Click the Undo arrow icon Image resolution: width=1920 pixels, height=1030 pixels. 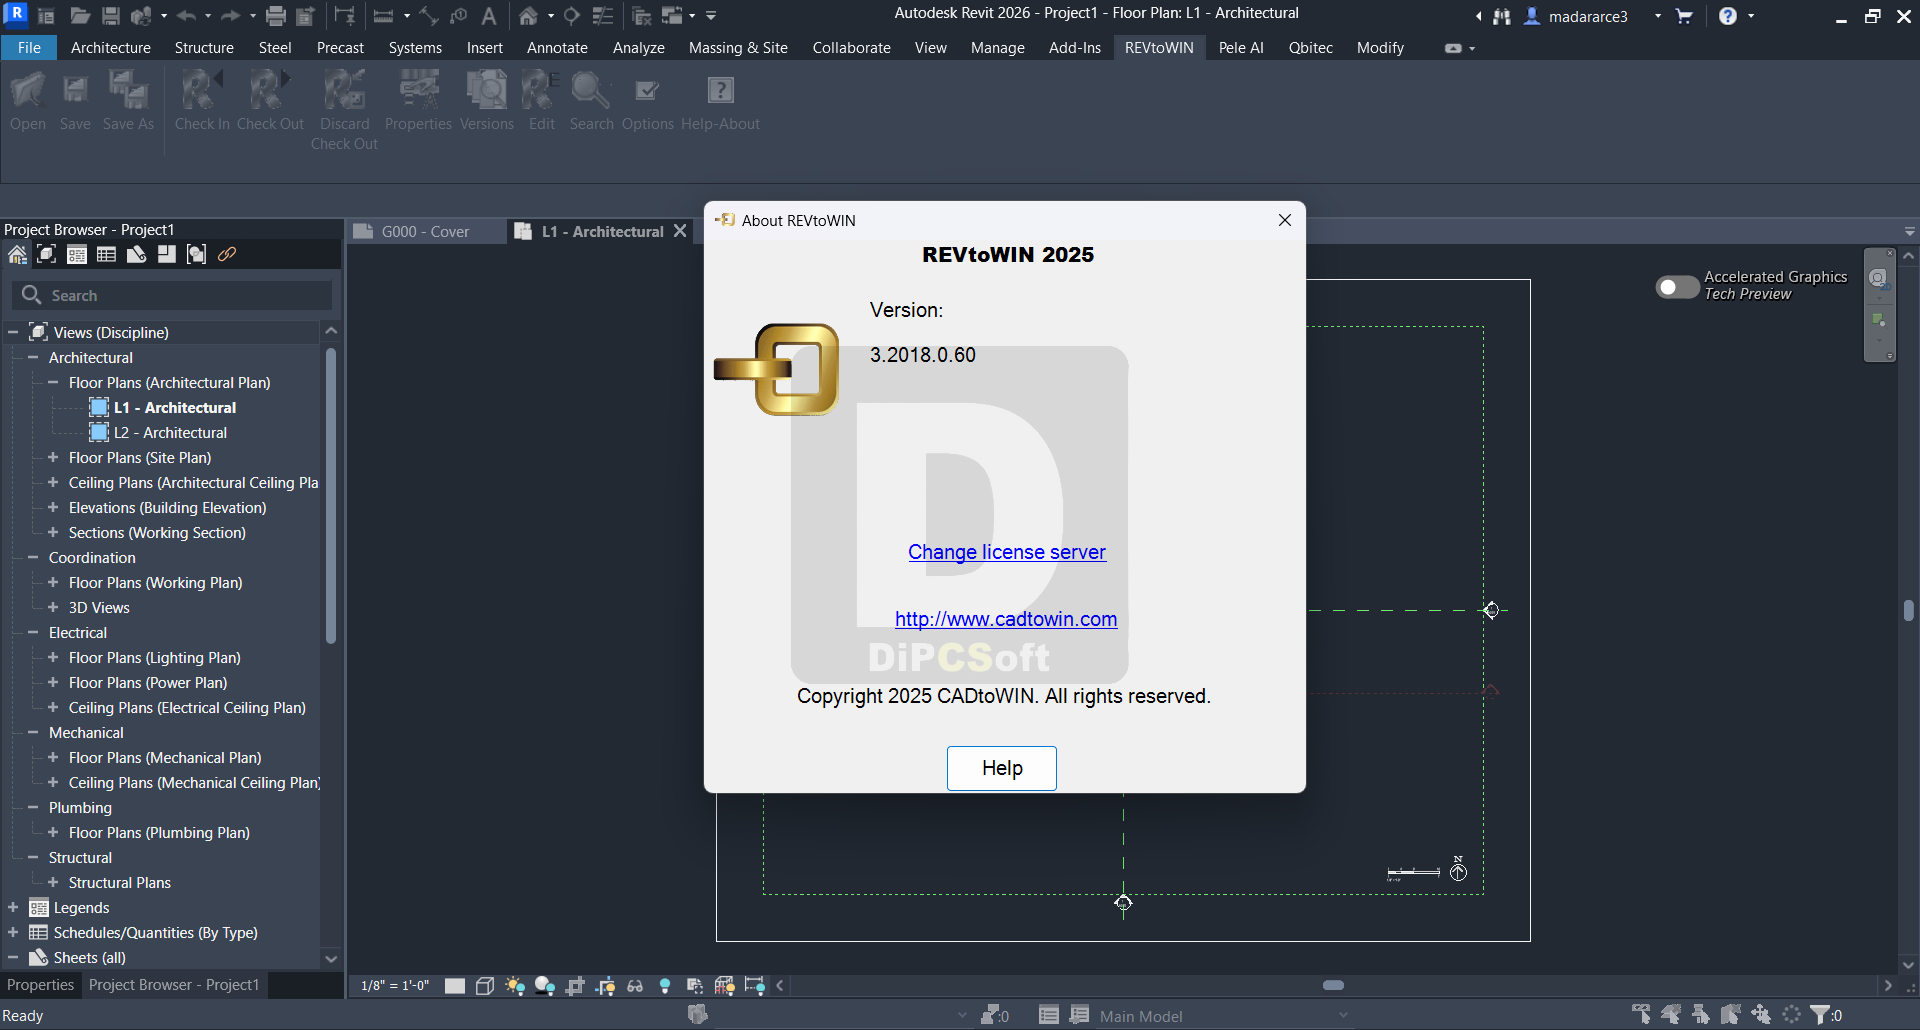186,16
